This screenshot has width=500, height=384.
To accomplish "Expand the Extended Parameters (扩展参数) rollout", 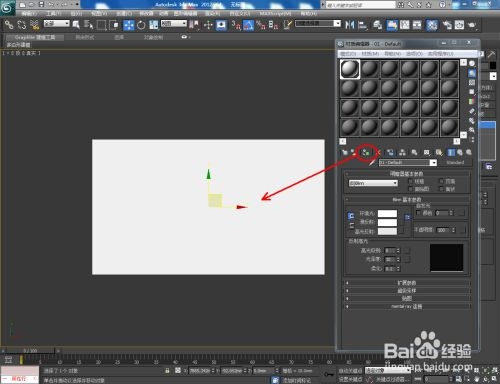I will (407, 283).
